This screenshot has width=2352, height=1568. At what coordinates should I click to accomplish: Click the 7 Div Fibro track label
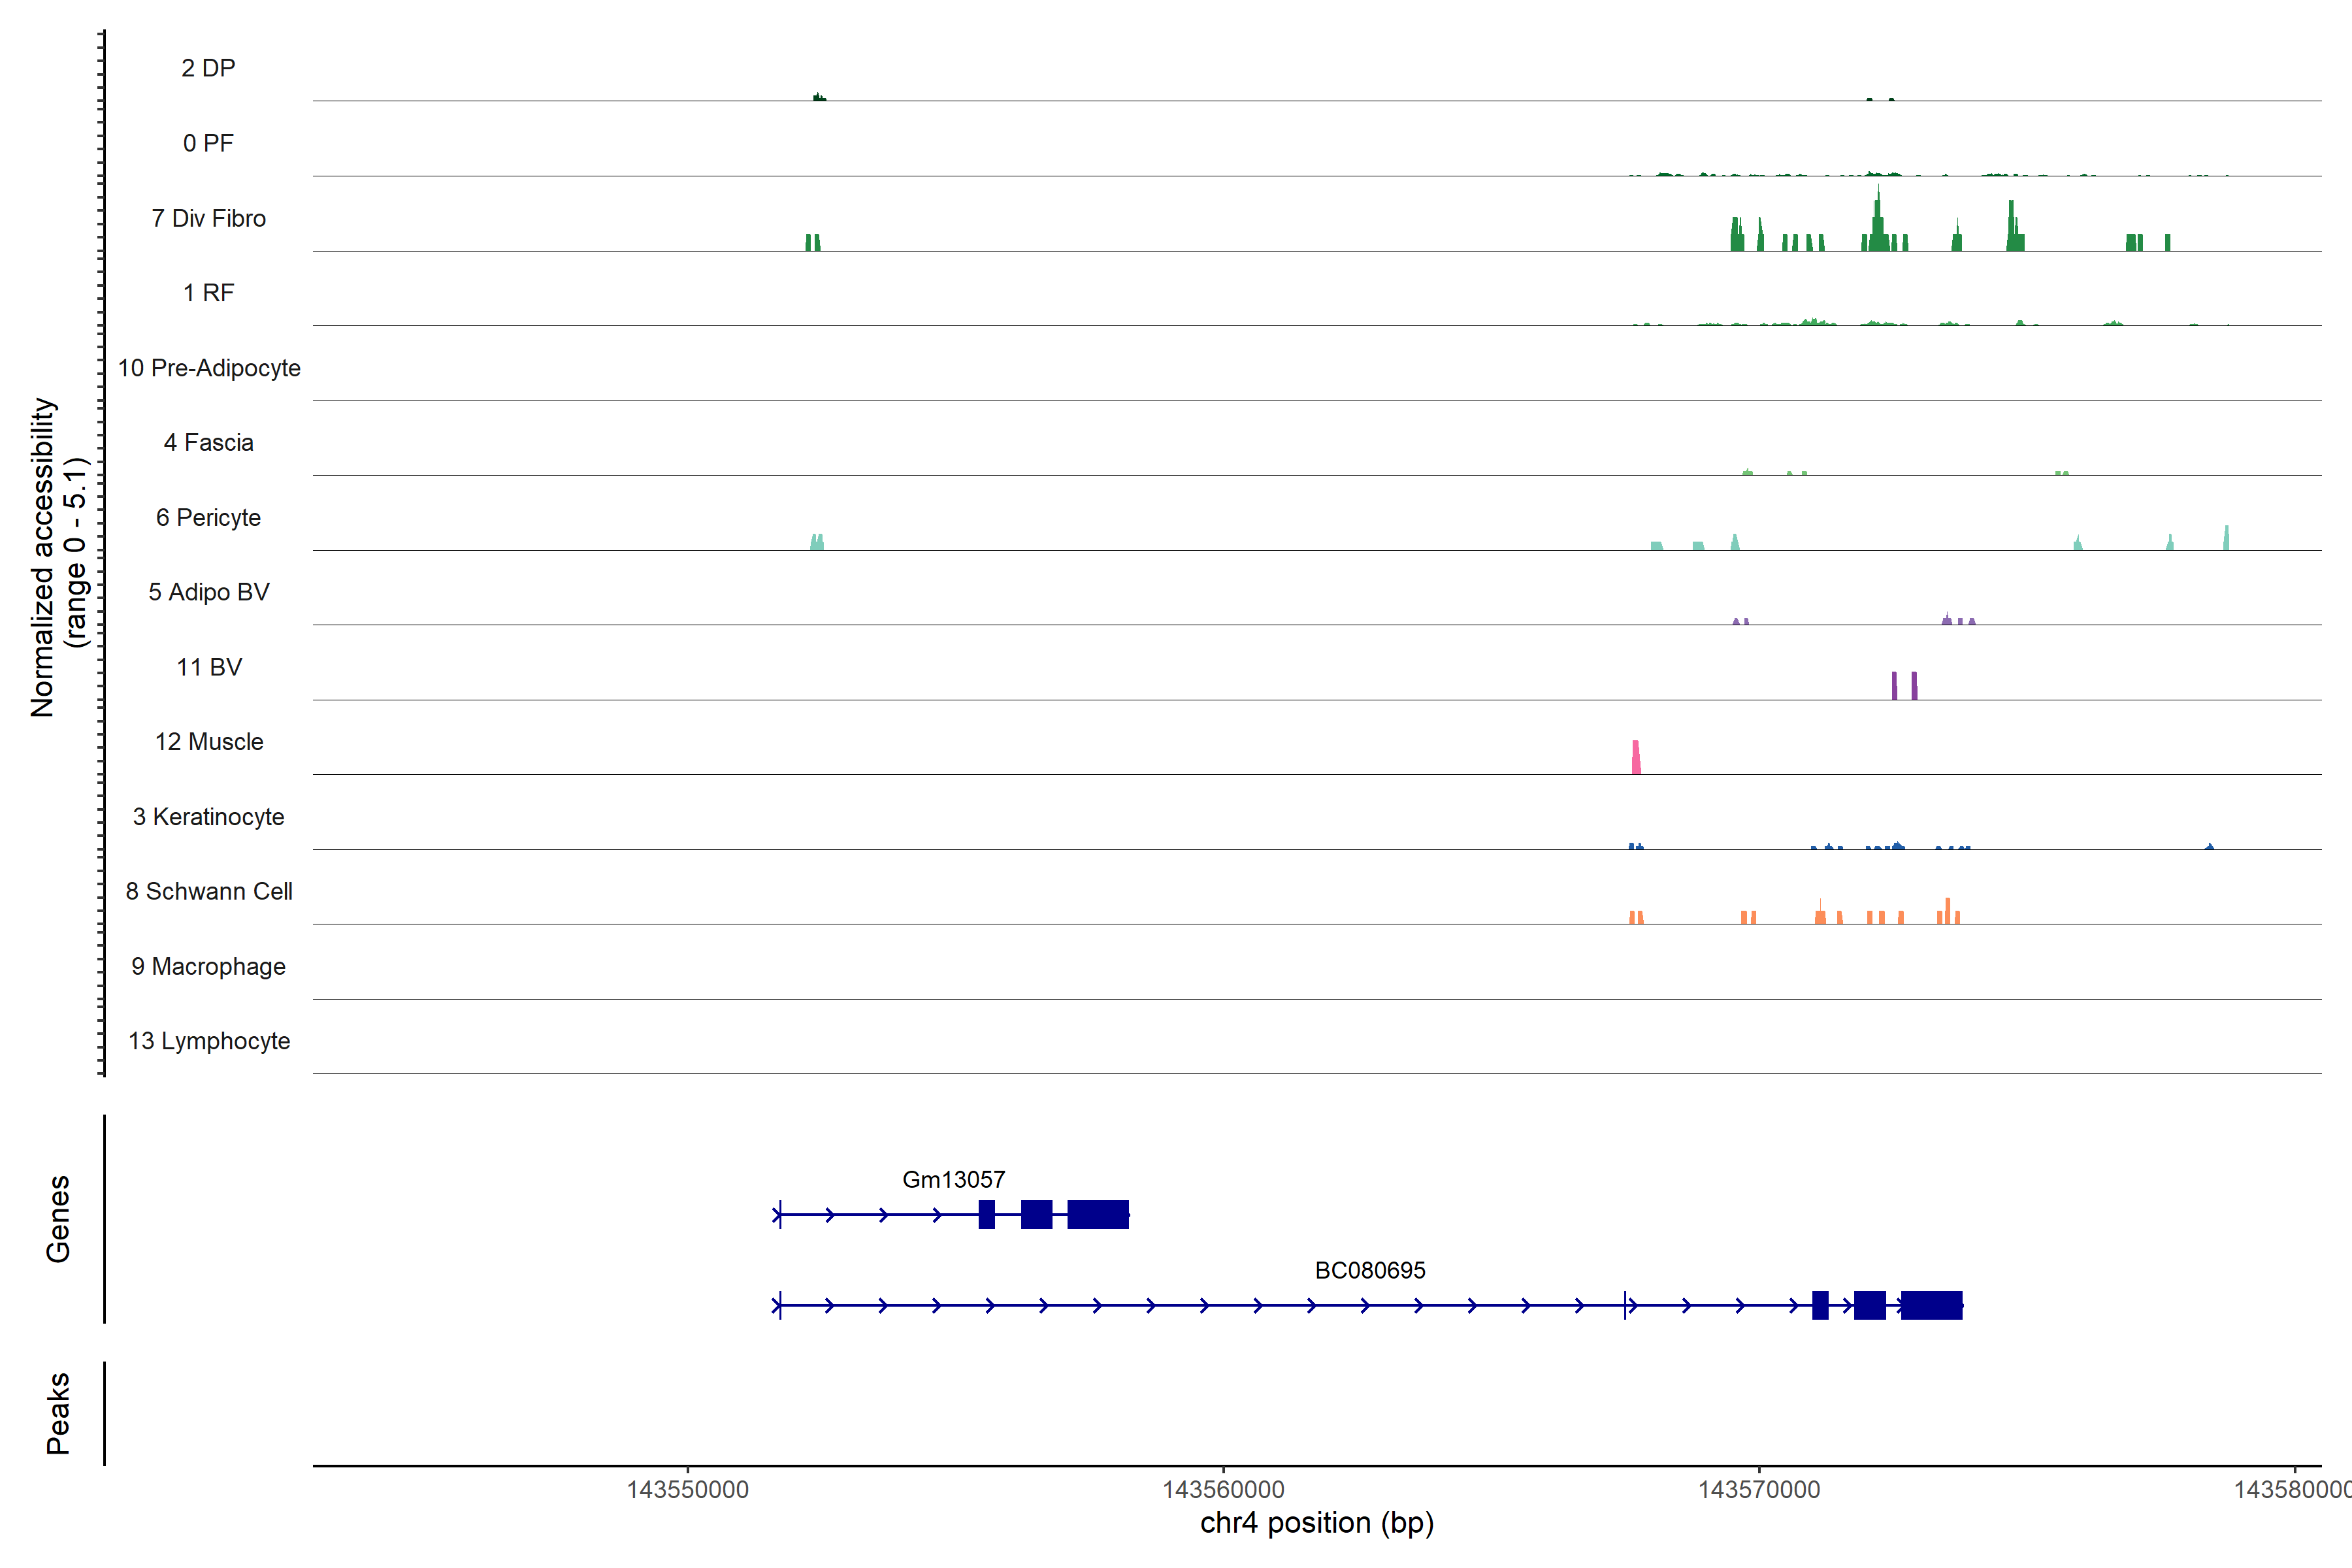click(208, 218)
